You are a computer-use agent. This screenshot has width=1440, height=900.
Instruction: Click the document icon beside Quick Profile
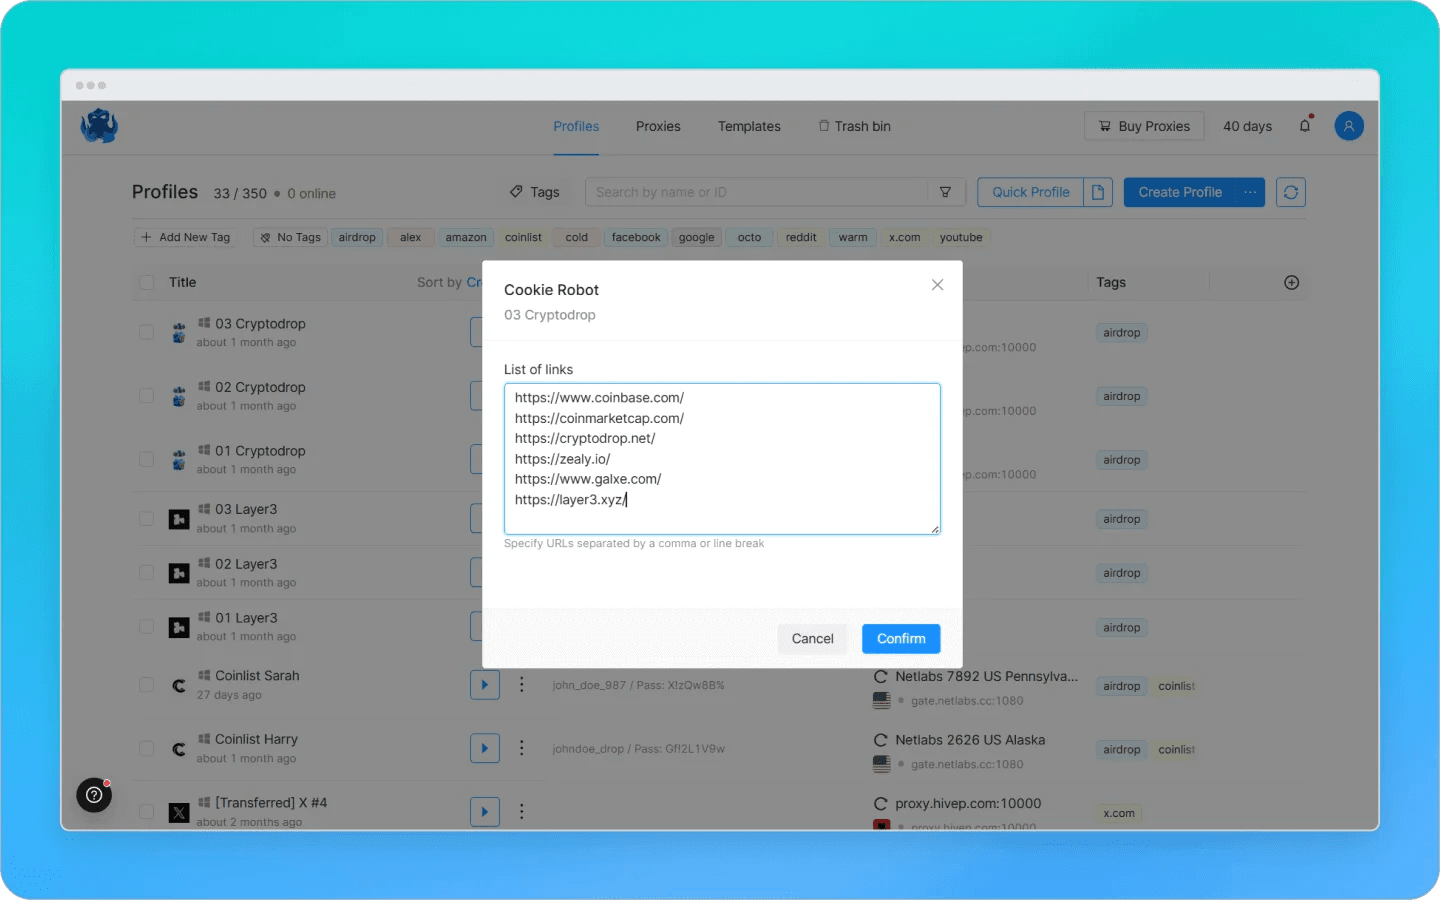pos(1098,192)
